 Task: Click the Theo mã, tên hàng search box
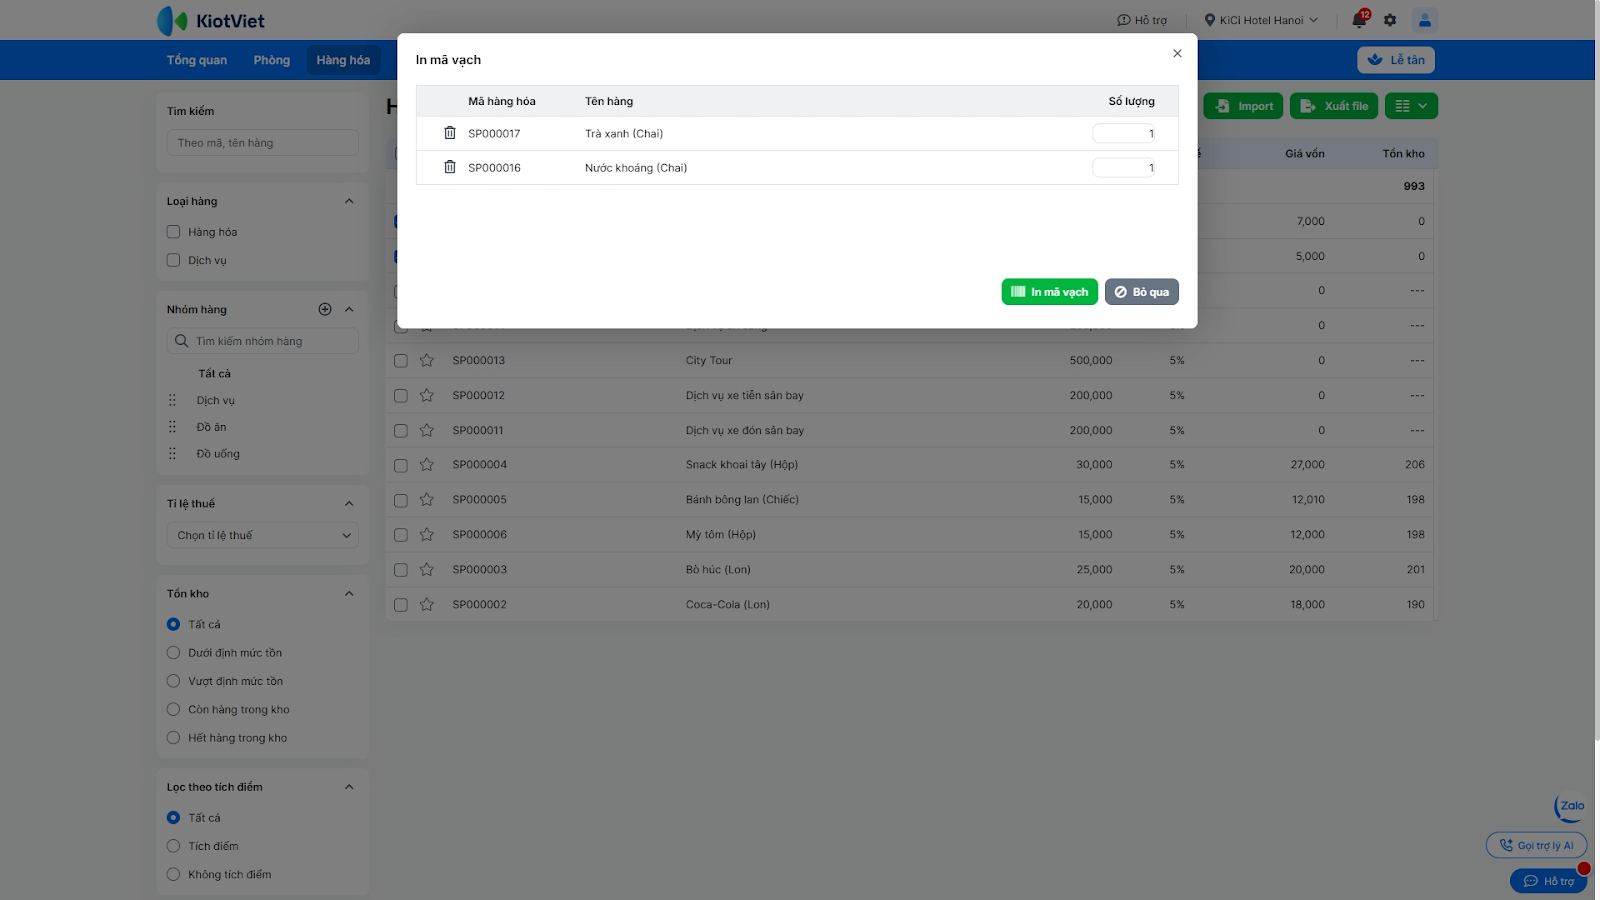[x=263, y=143]
